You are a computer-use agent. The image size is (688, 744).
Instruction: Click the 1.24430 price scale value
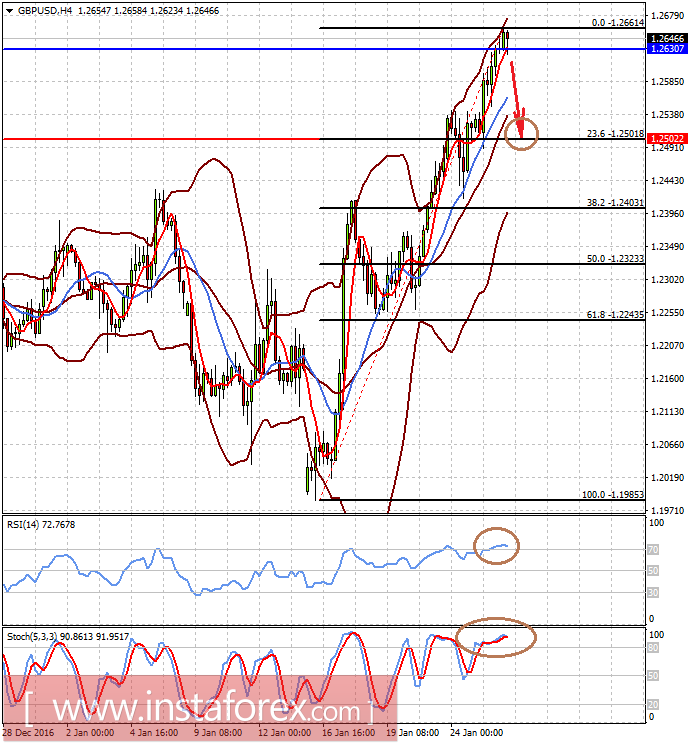668,180
